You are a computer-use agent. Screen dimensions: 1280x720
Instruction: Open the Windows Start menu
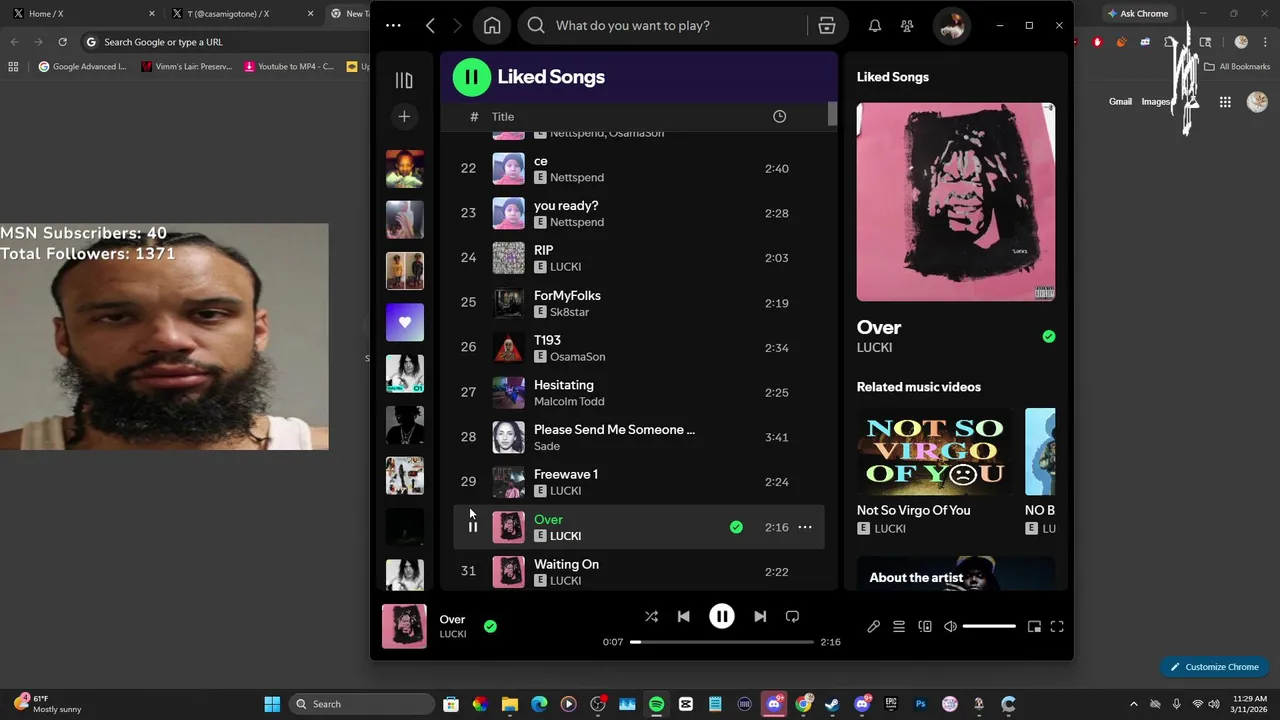pos(272,704)
